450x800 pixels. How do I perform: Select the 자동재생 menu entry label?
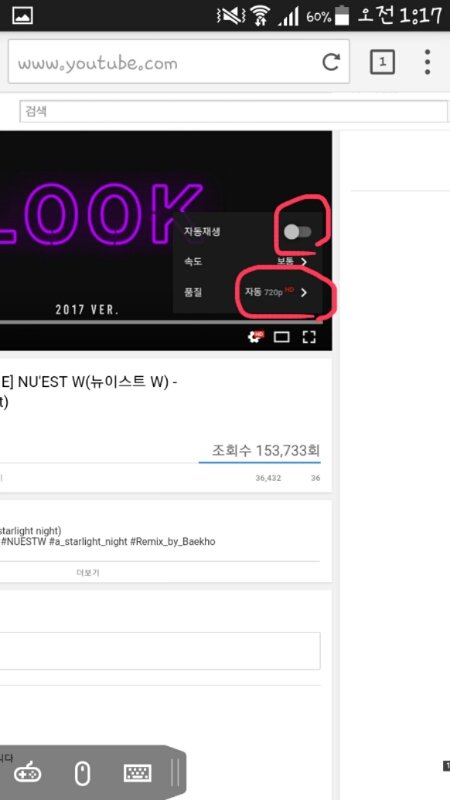click(x=202, y=232)
